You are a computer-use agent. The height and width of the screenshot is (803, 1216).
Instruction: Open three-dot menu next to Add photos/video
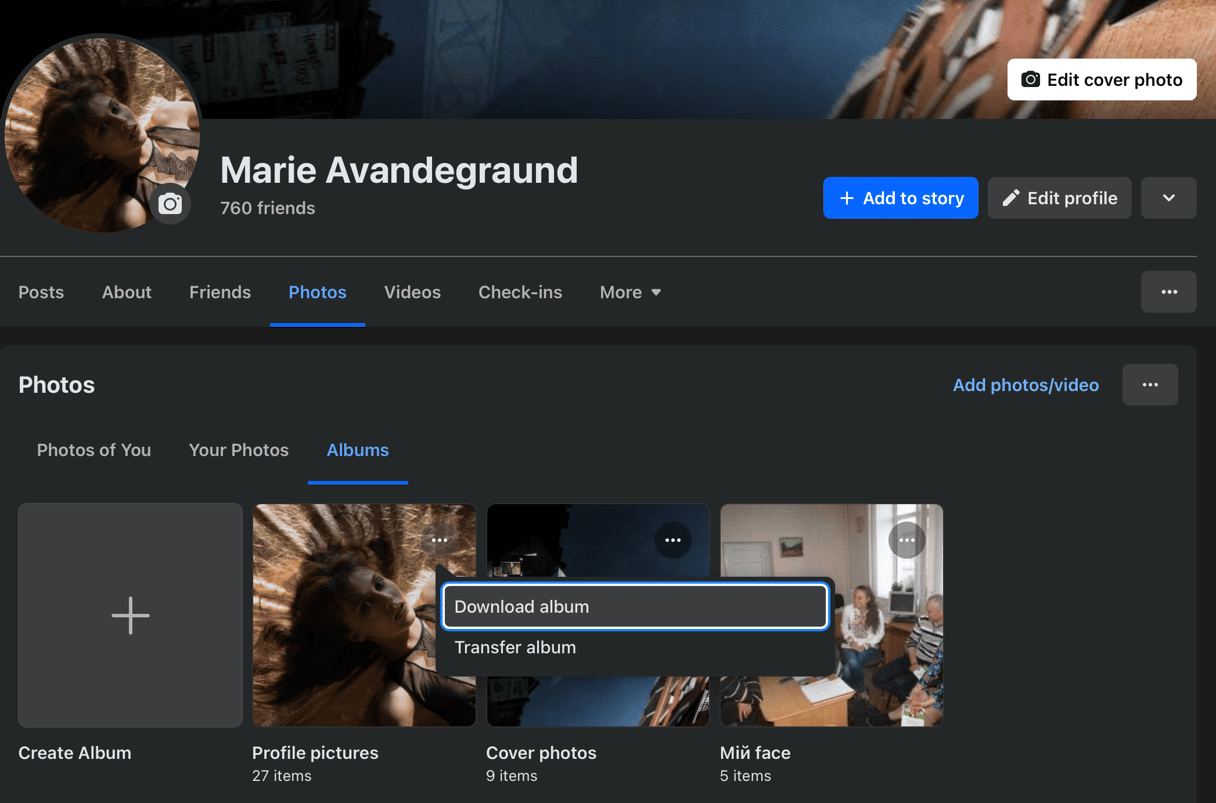1150,385
